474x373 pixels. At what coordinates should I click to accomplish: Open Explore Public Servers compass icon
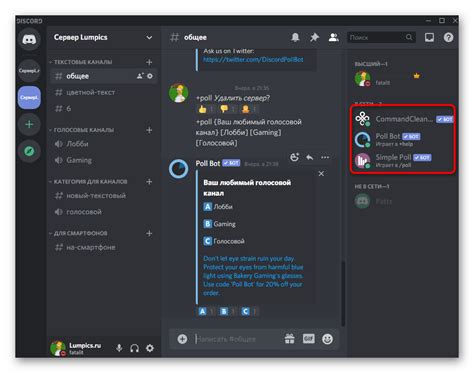tap(29, 151)
